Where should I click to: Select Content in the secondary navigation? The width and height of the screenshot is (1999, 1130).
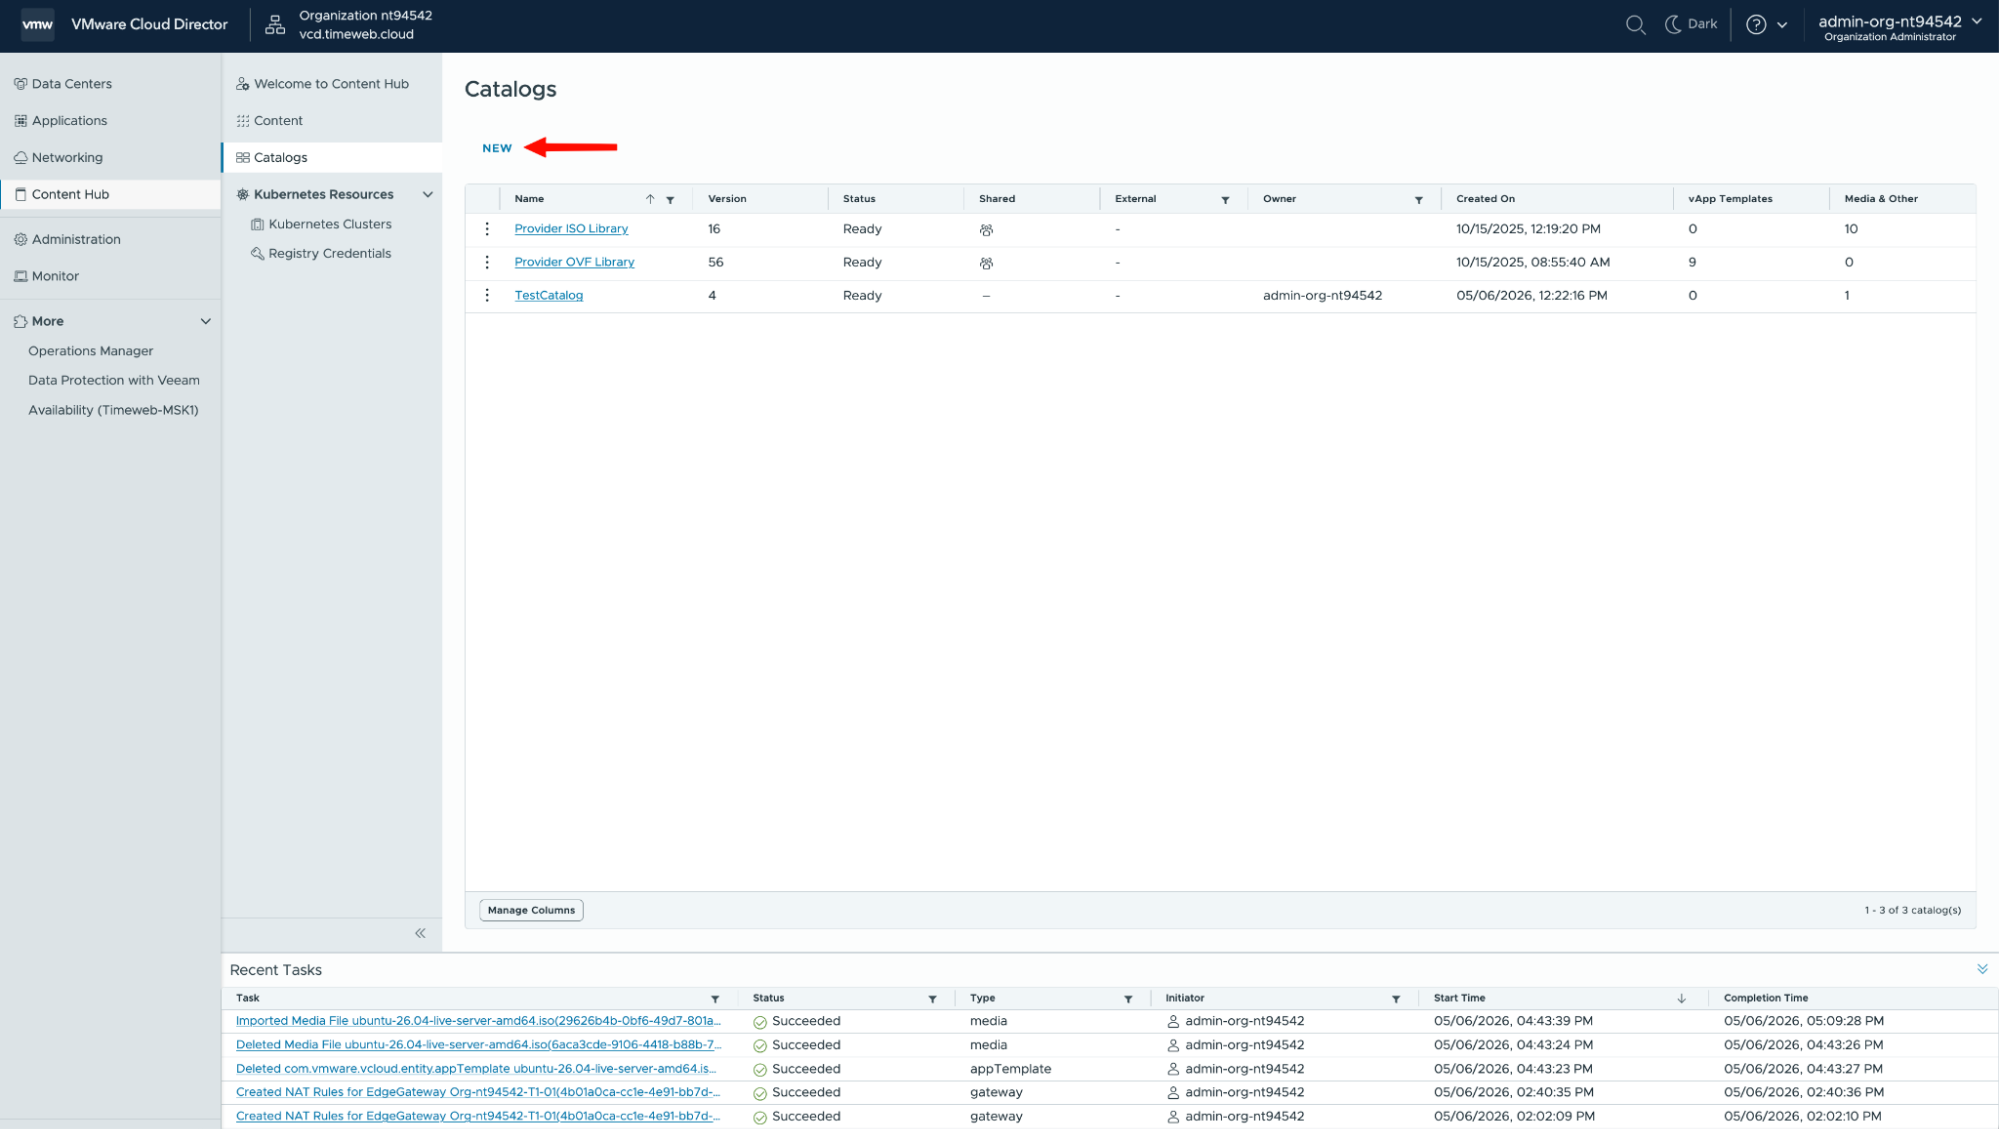[x=278, y=121]
